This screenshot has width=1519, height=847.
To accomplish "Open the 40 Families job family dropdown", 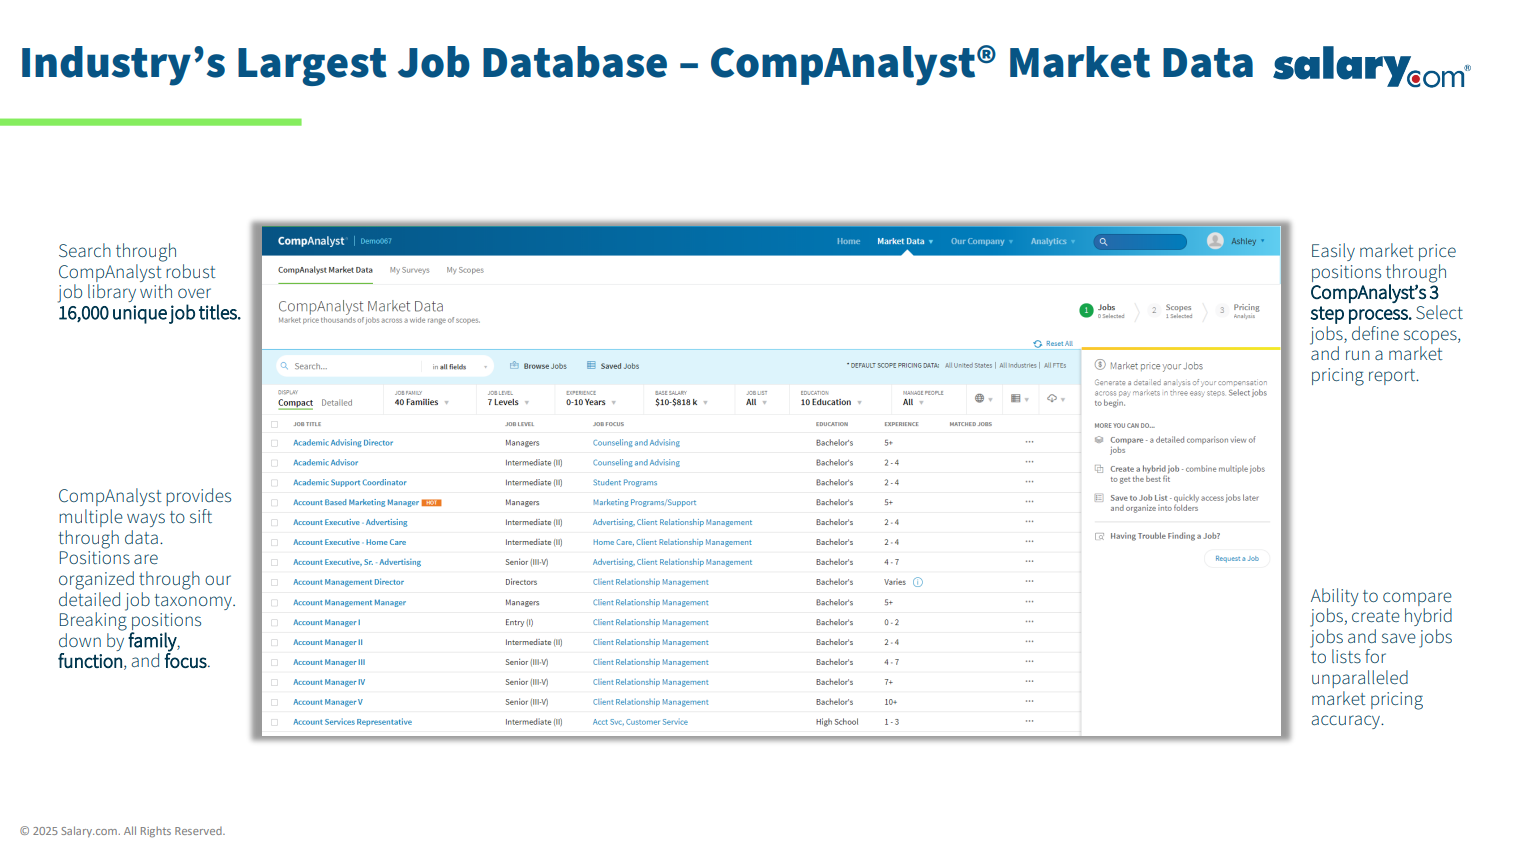I will pyautogui.click(x=422, y=402).
